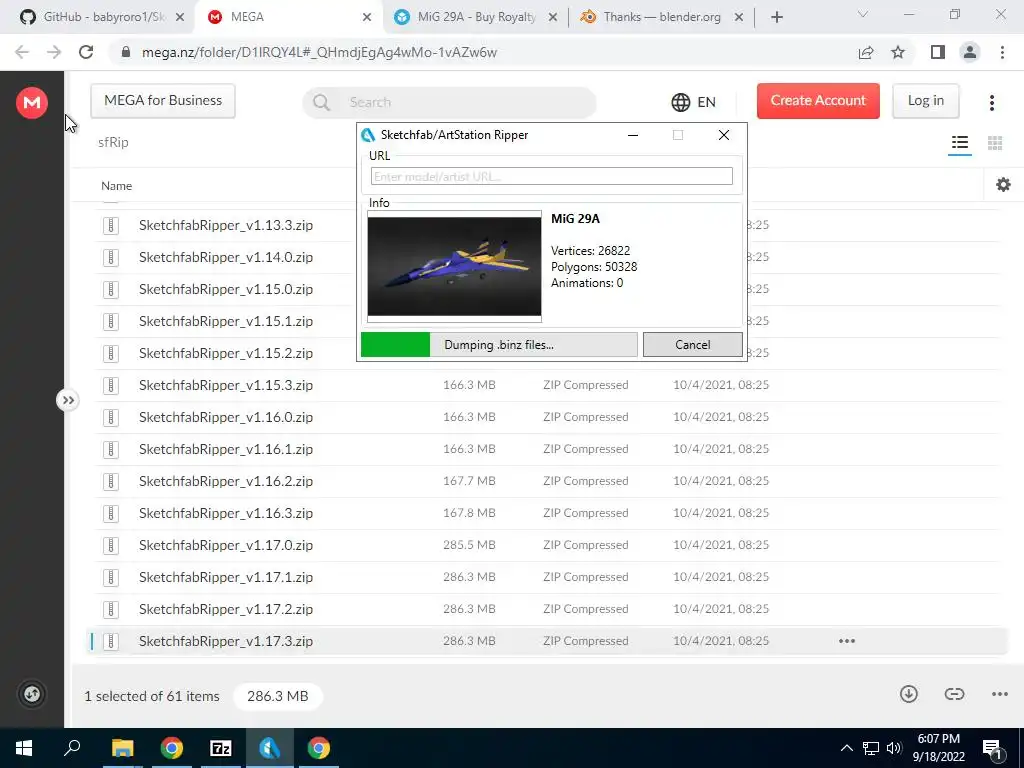Click the 285.5 MB size cell
The height and width of the screenshot is (768, 1024).
coord(469,545)
